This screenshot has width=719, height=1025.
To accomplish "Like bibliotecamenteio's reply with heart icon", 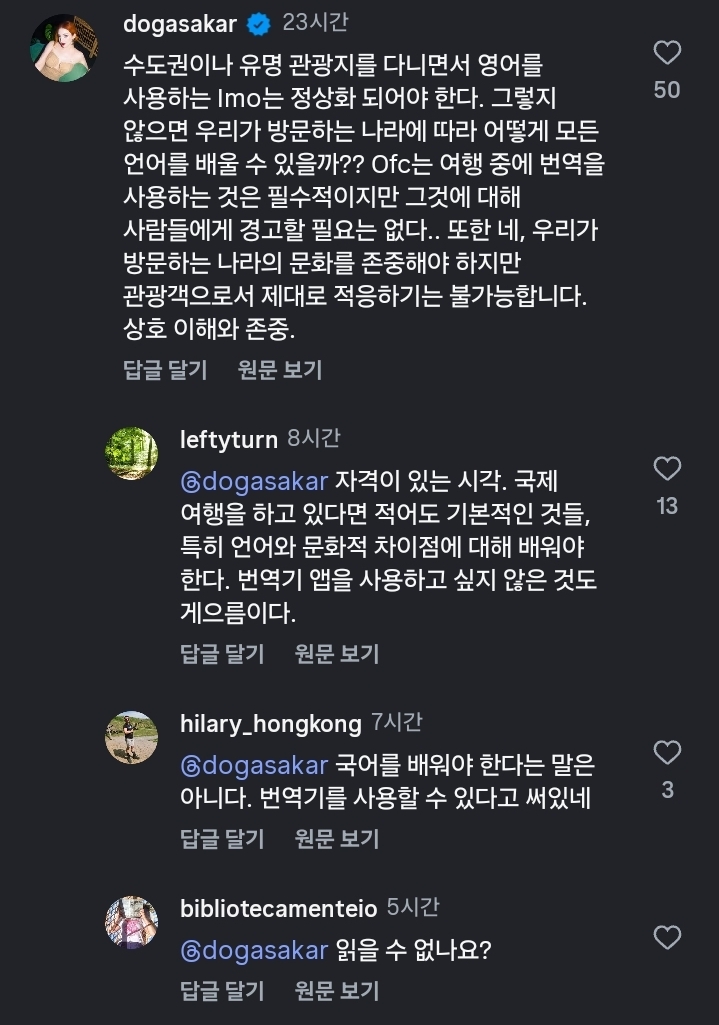I will click(667, 937).
